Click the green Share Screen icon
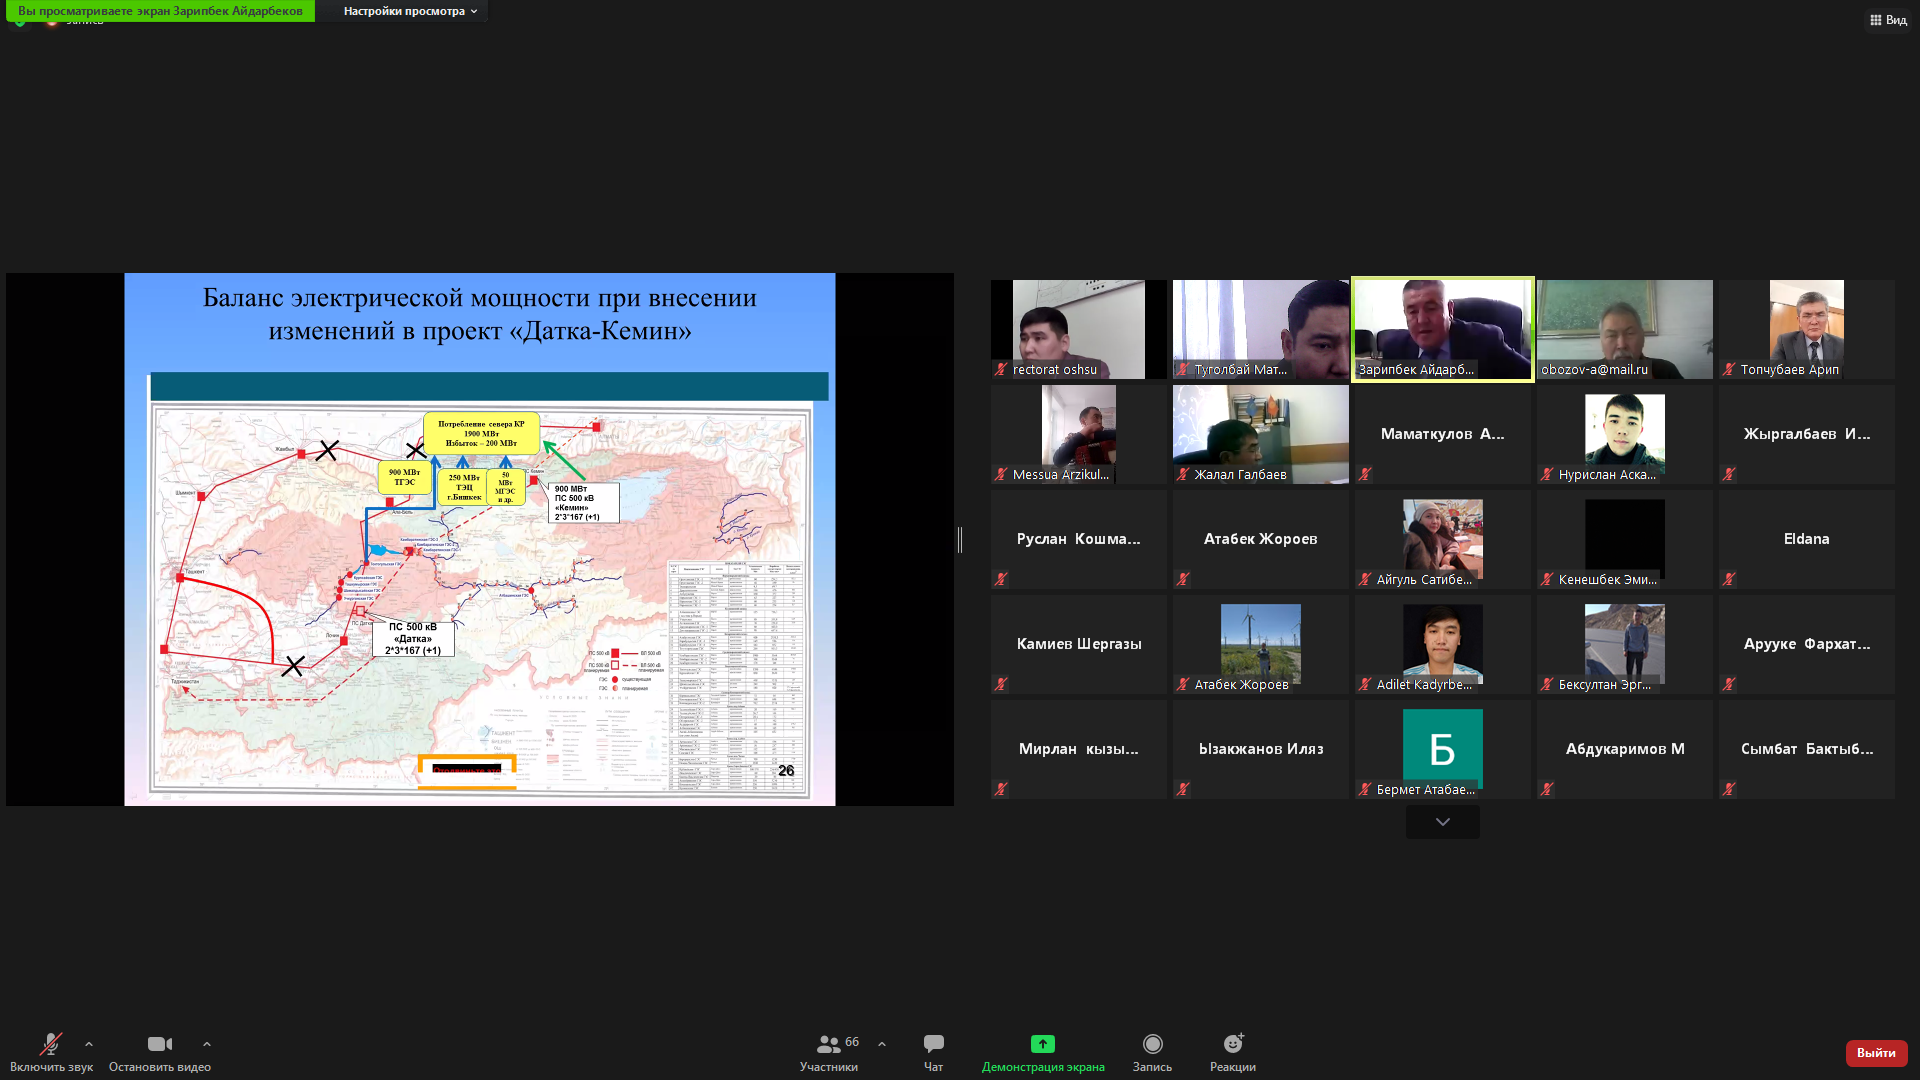The height and width of the screenshot is (1080, 1920). point(1042,1044)
